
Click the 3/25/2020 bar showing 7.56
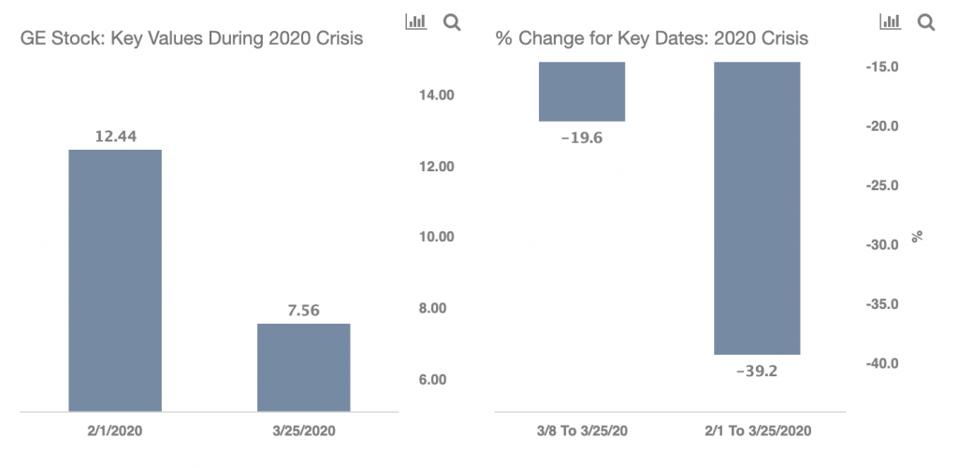click(x=303, y=367)
